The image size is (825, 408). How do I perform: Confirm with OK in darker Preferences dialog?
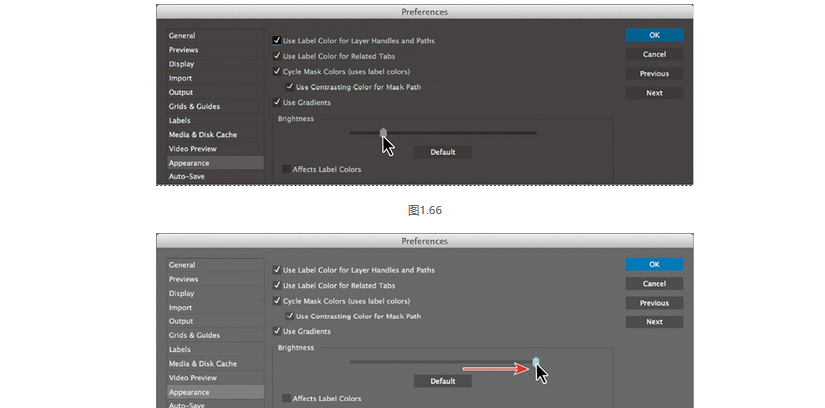tap(655, 35)
